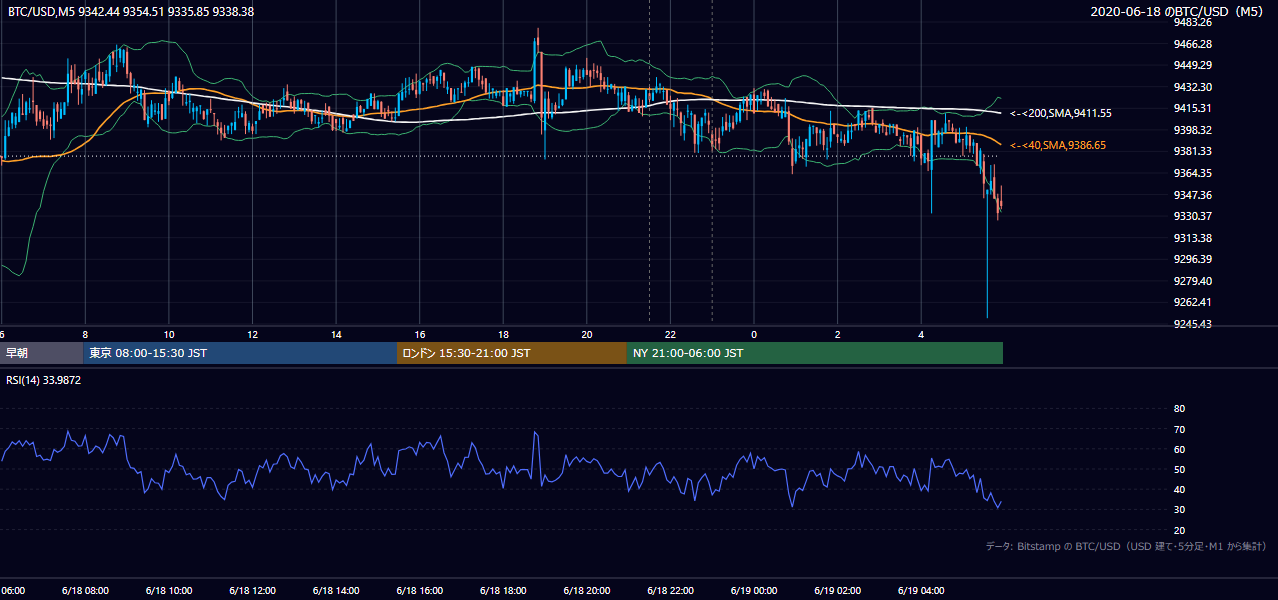1278x600 pixels.
Task: Click the 40 SMA label showing 9386.65
Action: [x=1058, y=146]
